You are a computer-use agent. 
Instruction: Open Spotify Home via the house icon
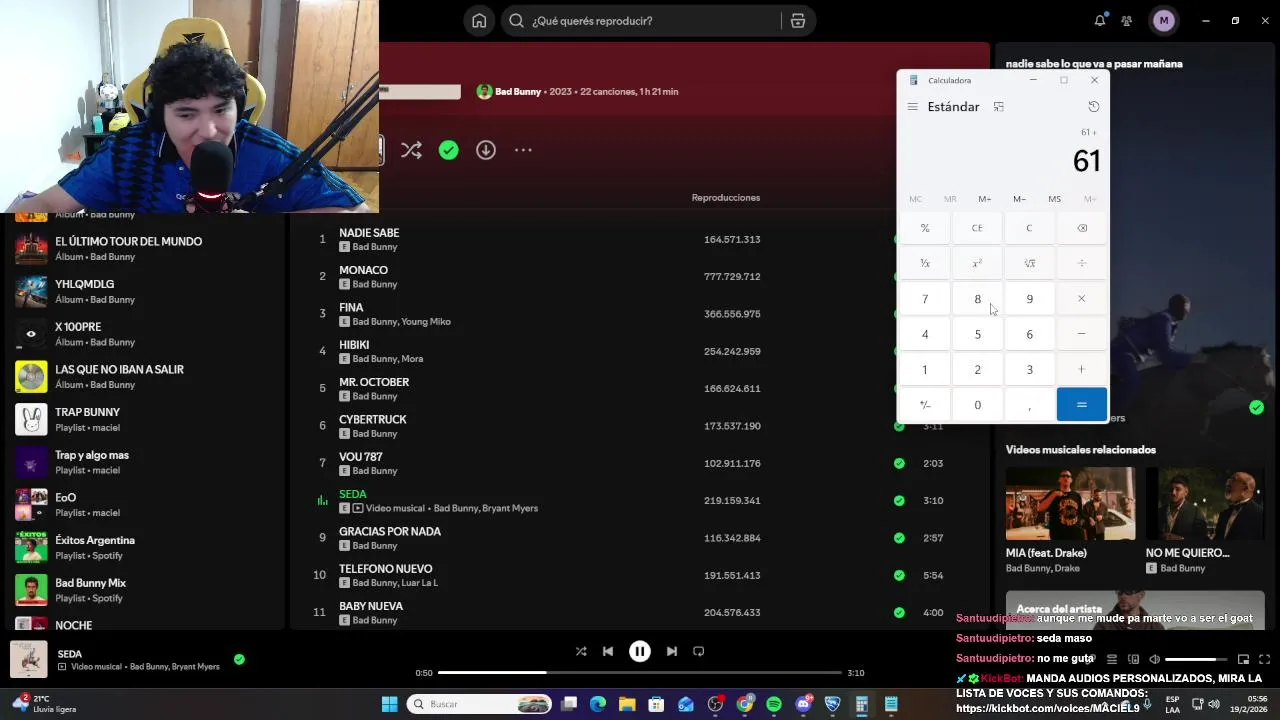pyautogui.click(x=479, y=21)
